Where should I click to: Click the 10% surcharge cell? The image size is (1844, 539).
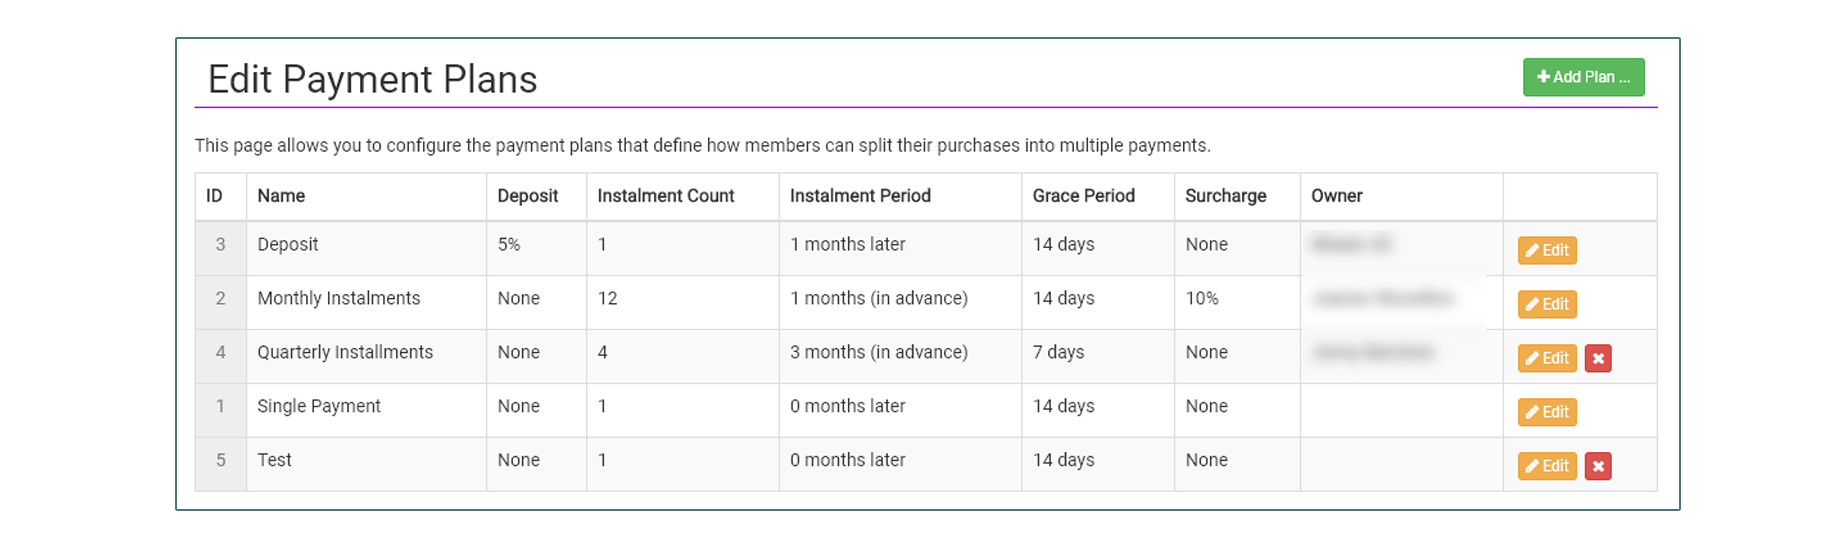[1202, 298]
